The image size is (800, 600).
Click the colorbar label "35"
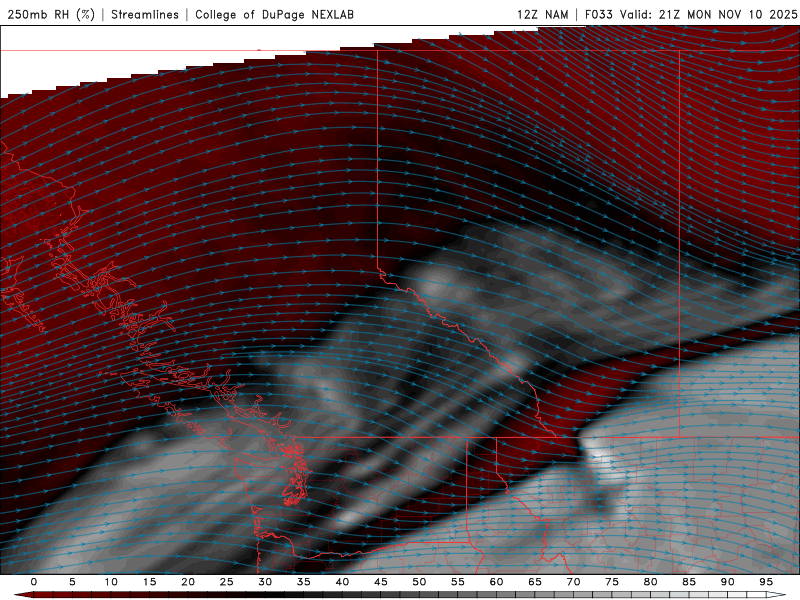tap(304, 582)
